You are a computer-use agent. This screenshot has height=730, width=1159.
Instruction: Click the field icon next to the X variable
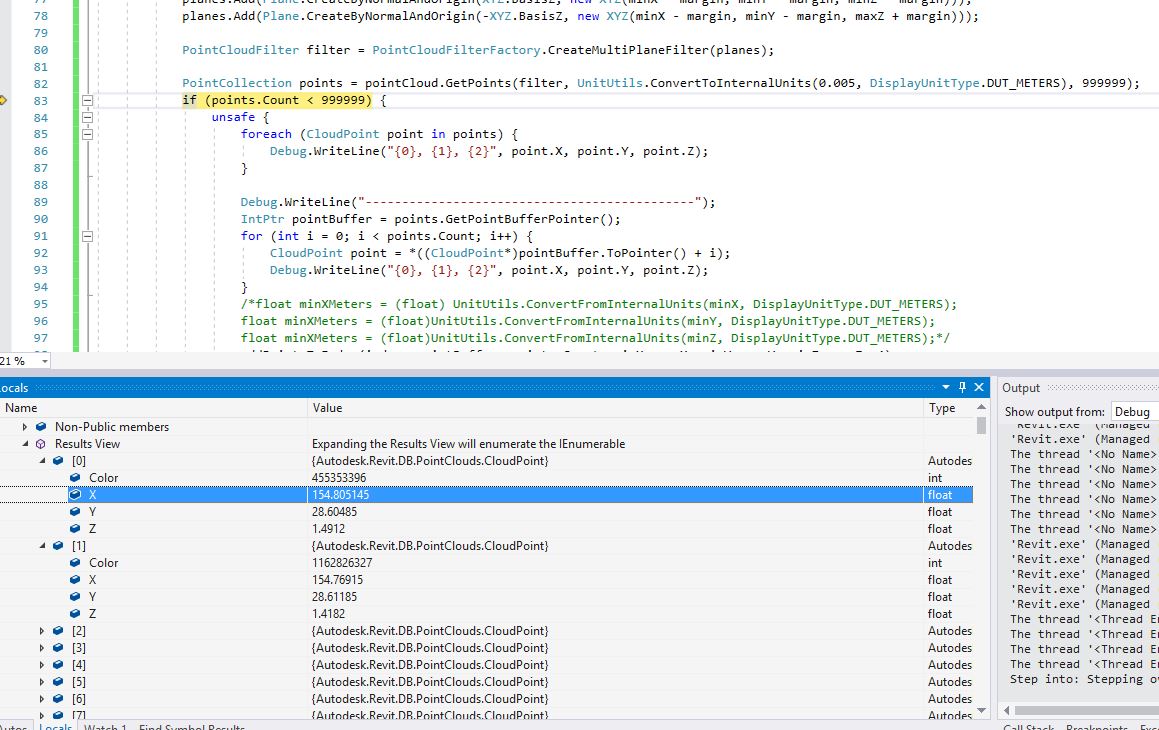[x=74, y=494]
